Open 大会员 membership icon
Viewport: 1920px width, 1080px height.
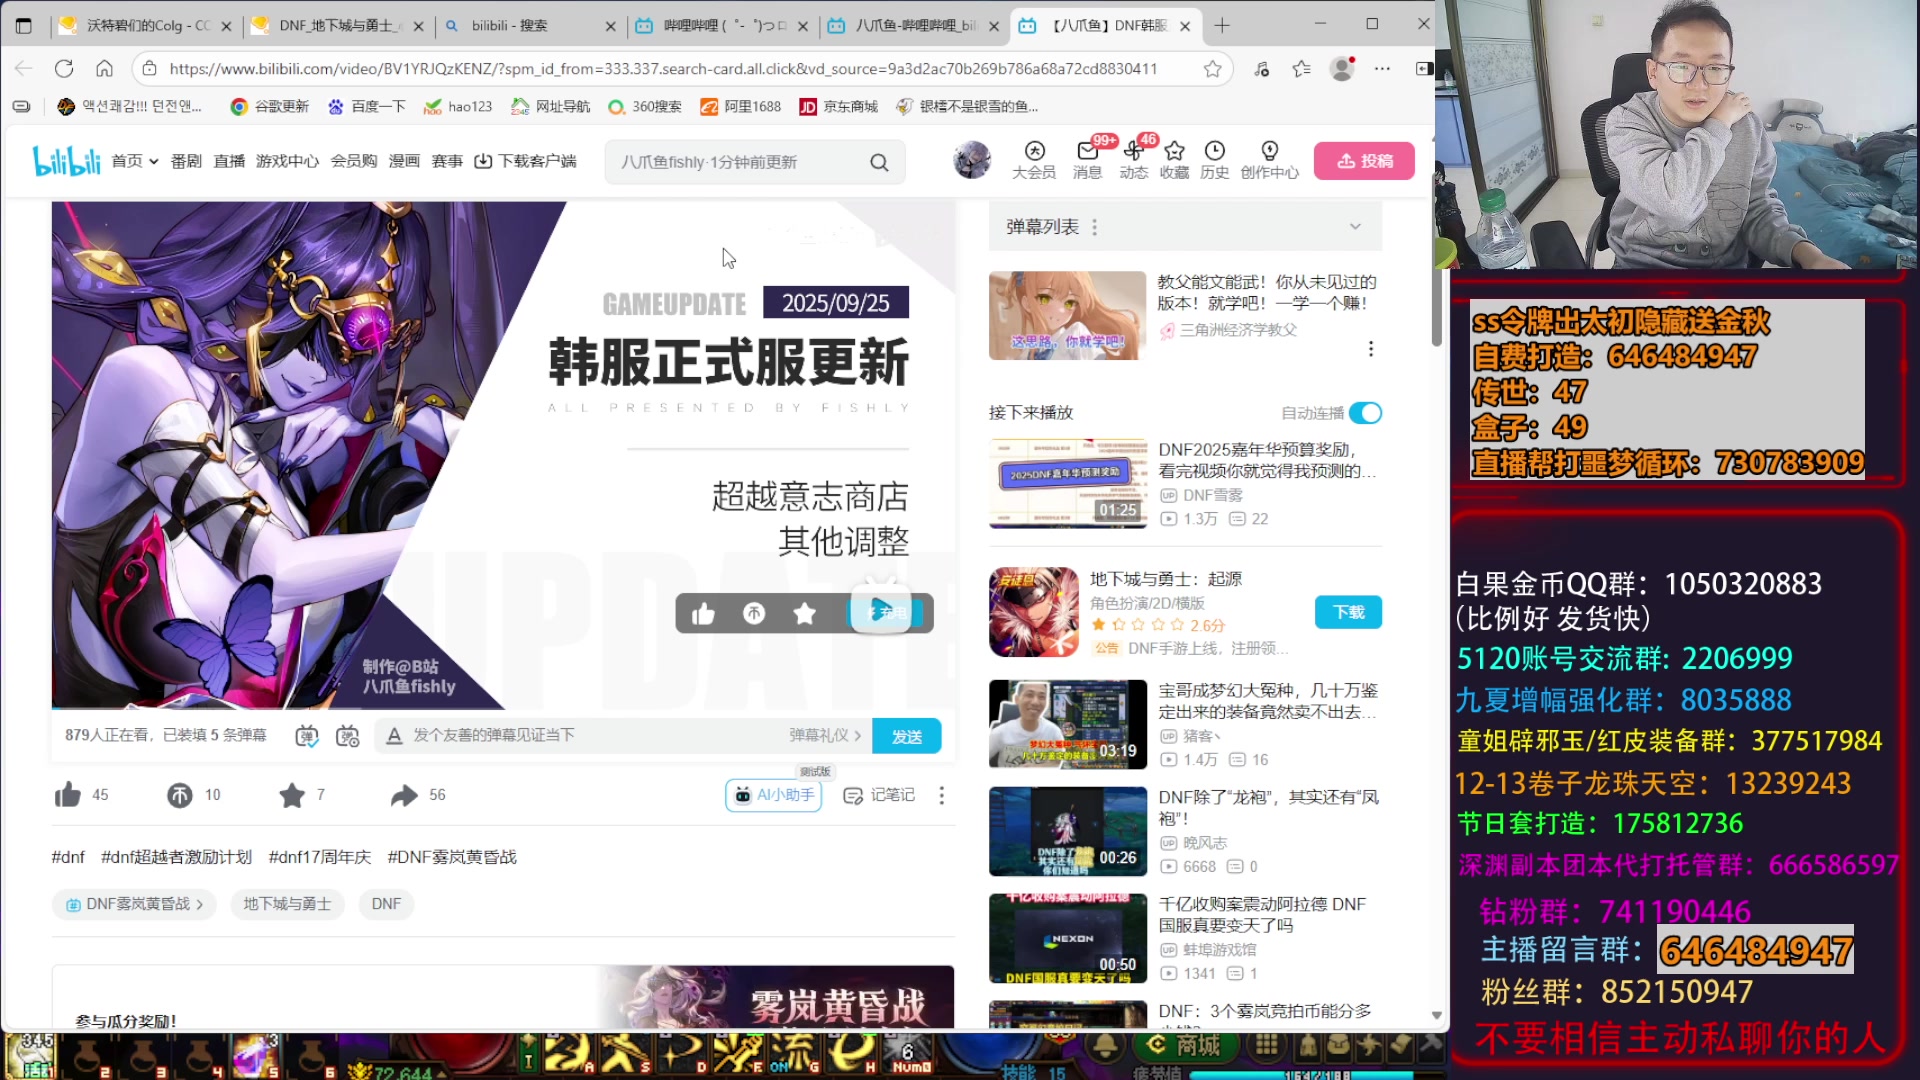pos(1034,160)
